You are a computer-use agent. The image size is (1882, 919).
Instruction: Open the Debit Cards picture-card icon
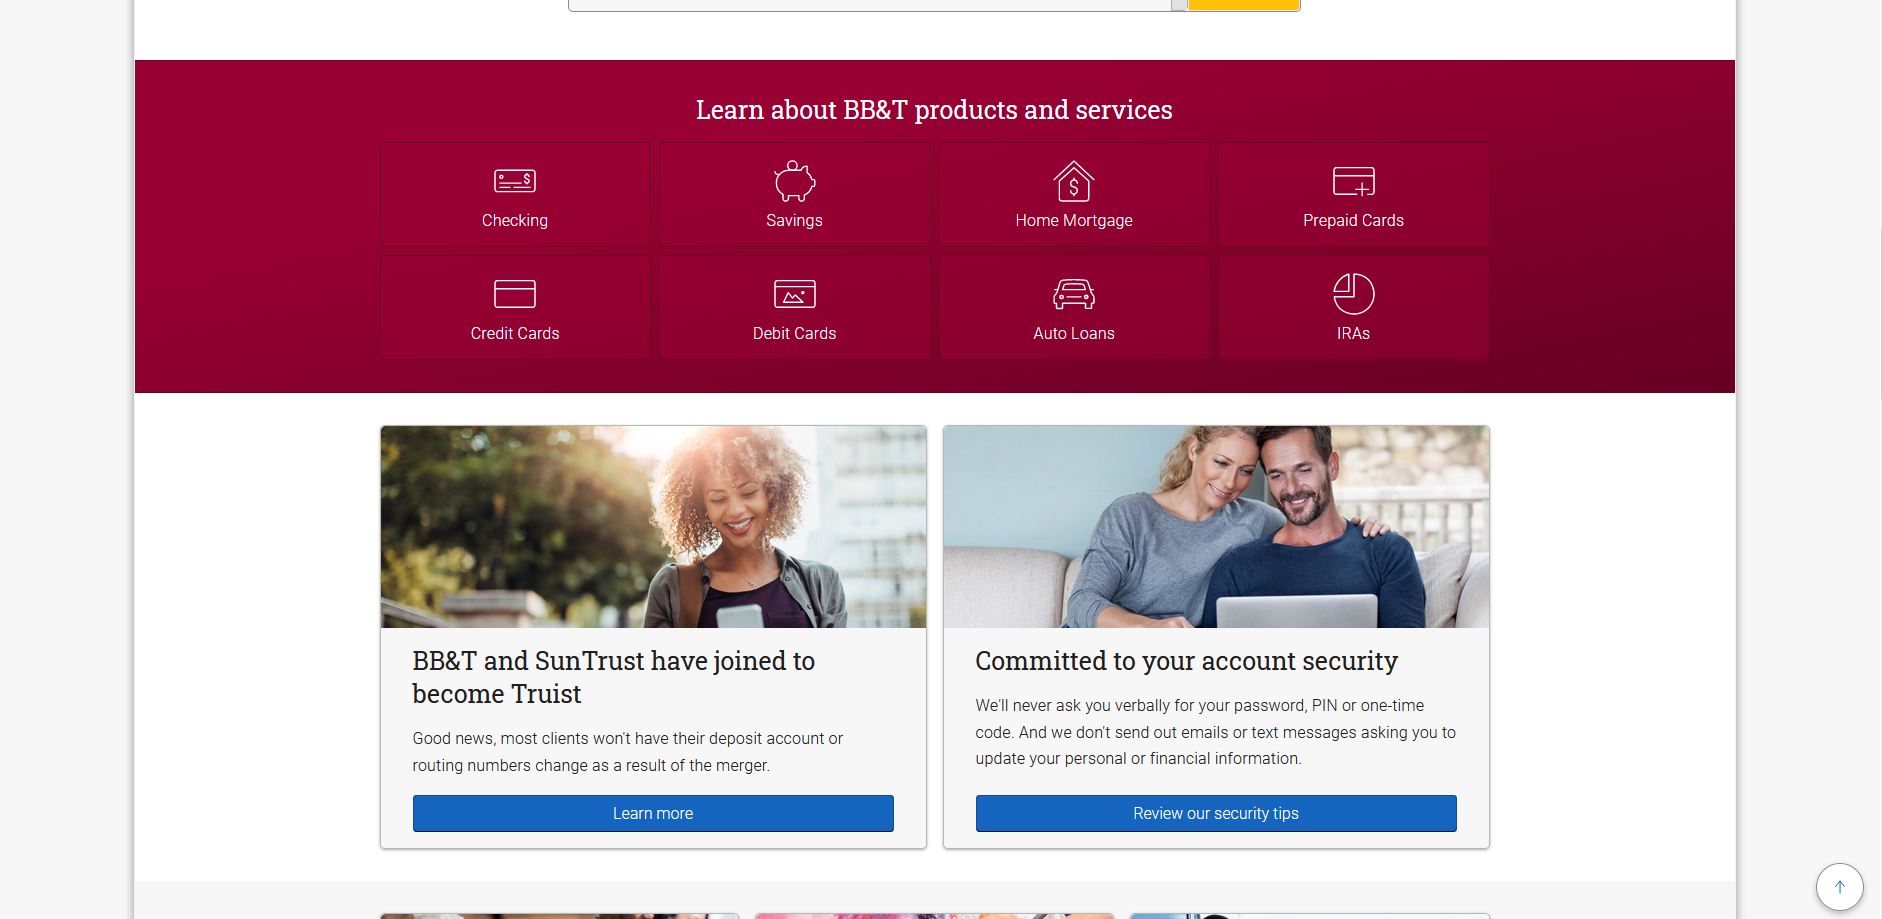coord(794,294)
